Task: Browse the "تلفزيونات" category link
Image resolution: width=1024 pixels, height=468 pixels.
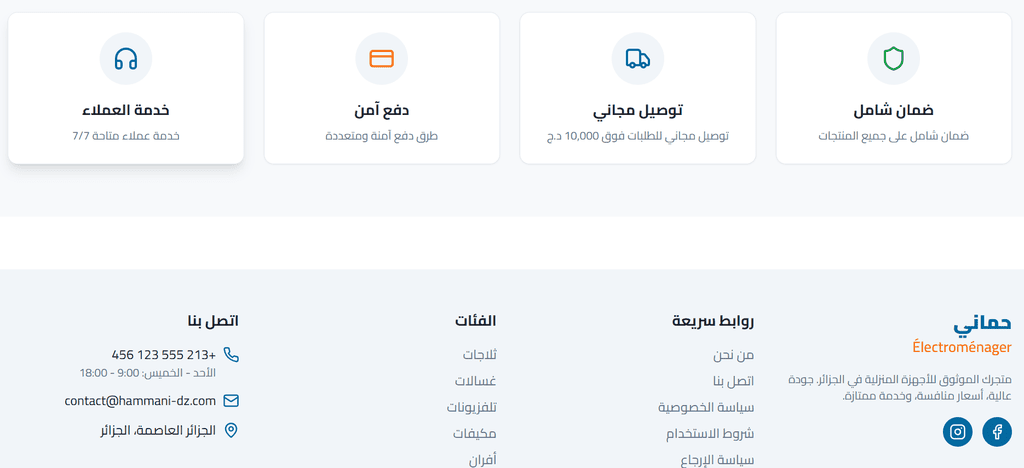Action: pos(471,408)
